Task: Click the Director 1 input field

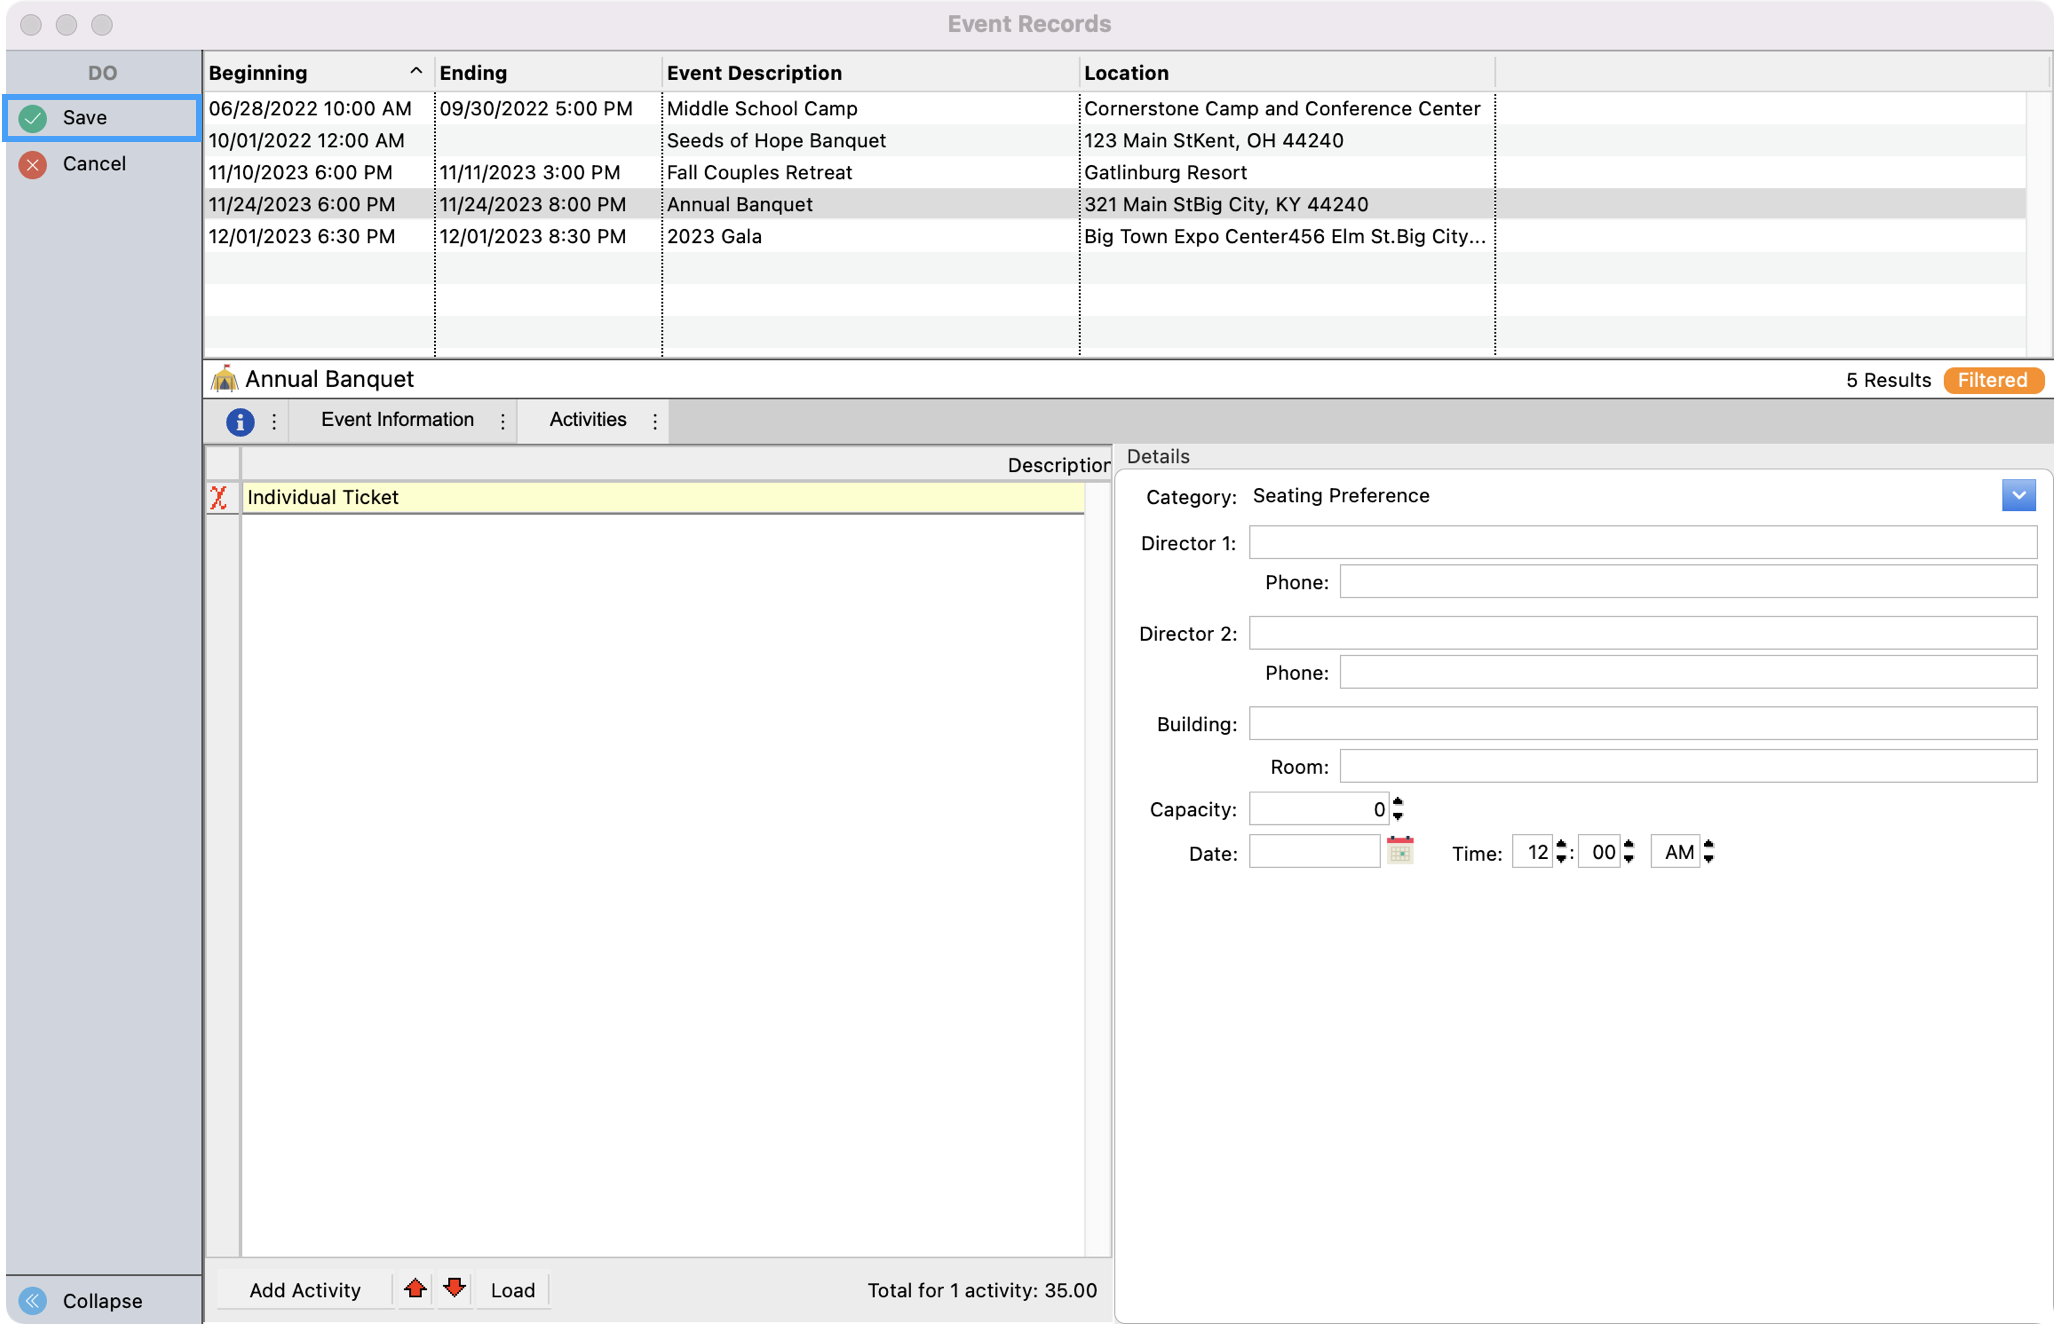Action: 1642,543
